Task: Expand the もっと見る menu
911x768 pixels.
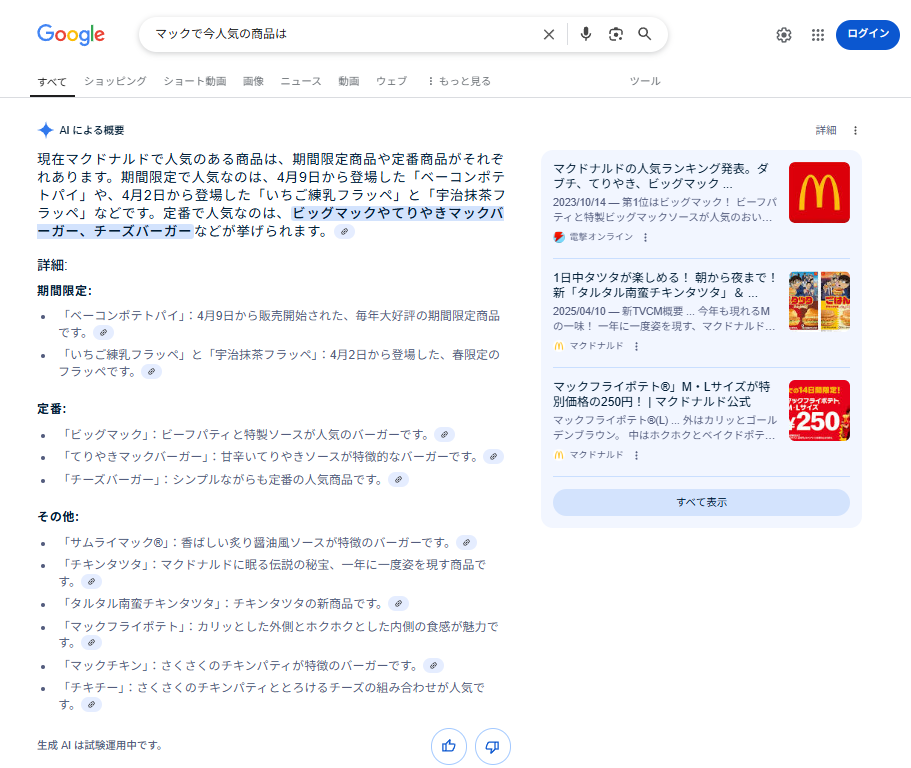Action: coord(459,81)
